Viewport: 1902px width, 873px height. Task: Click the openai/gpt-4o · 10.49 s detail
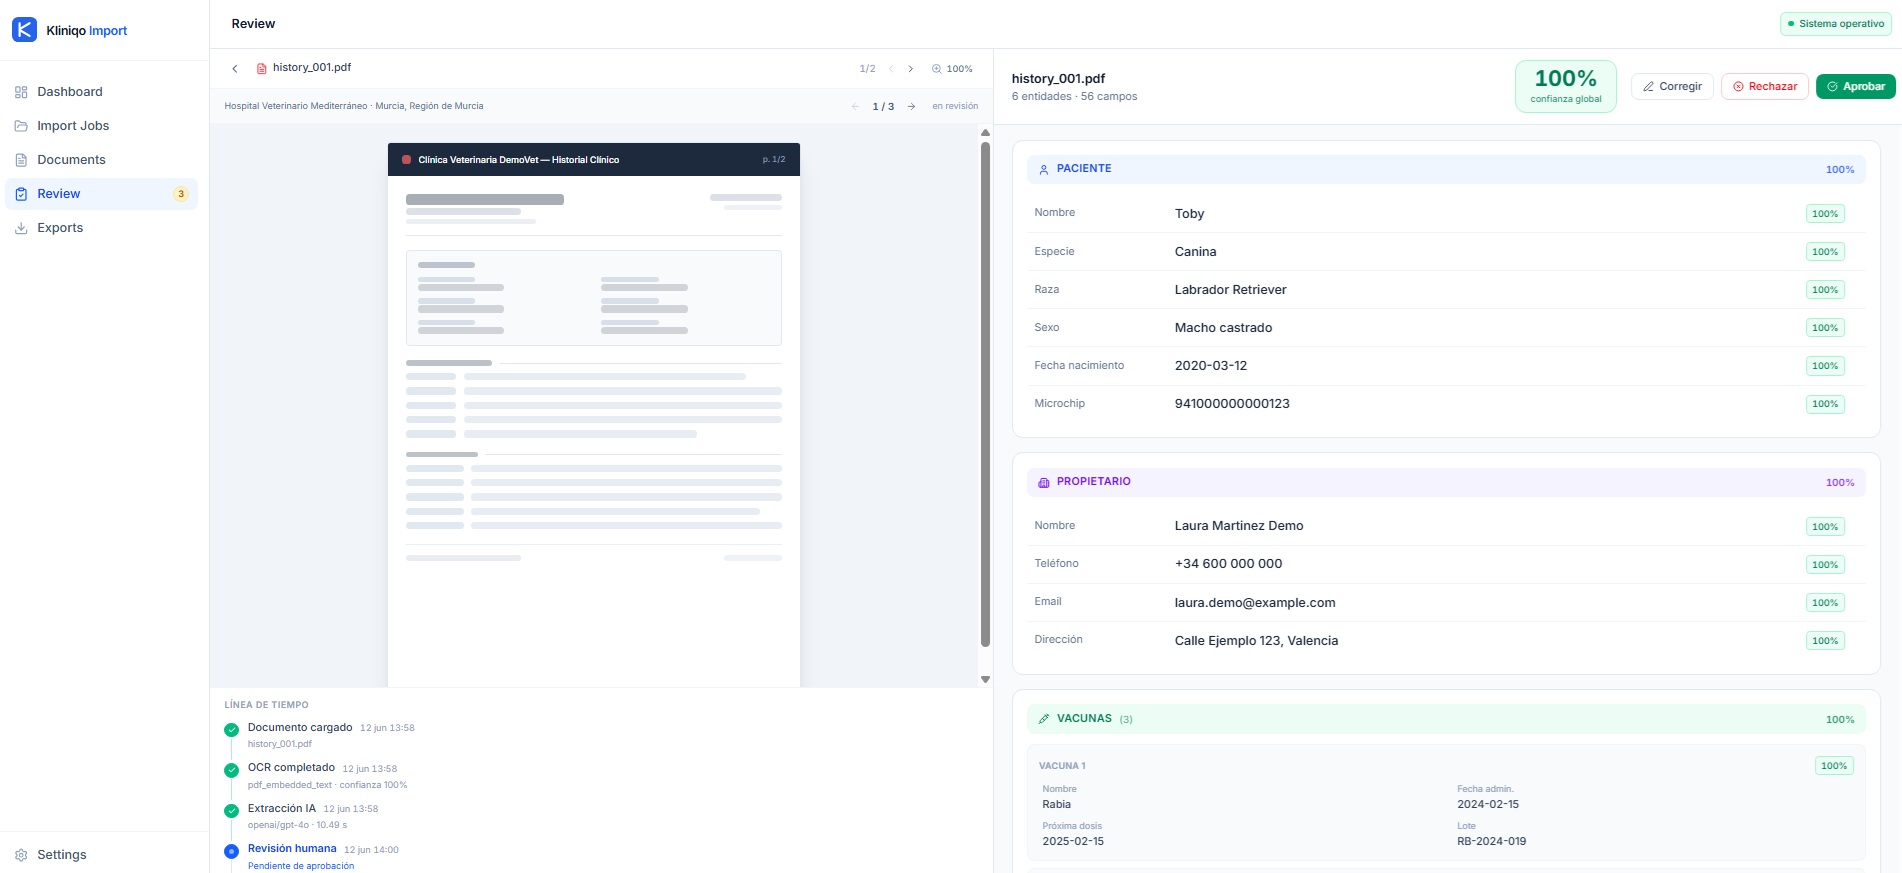[297, 826]
